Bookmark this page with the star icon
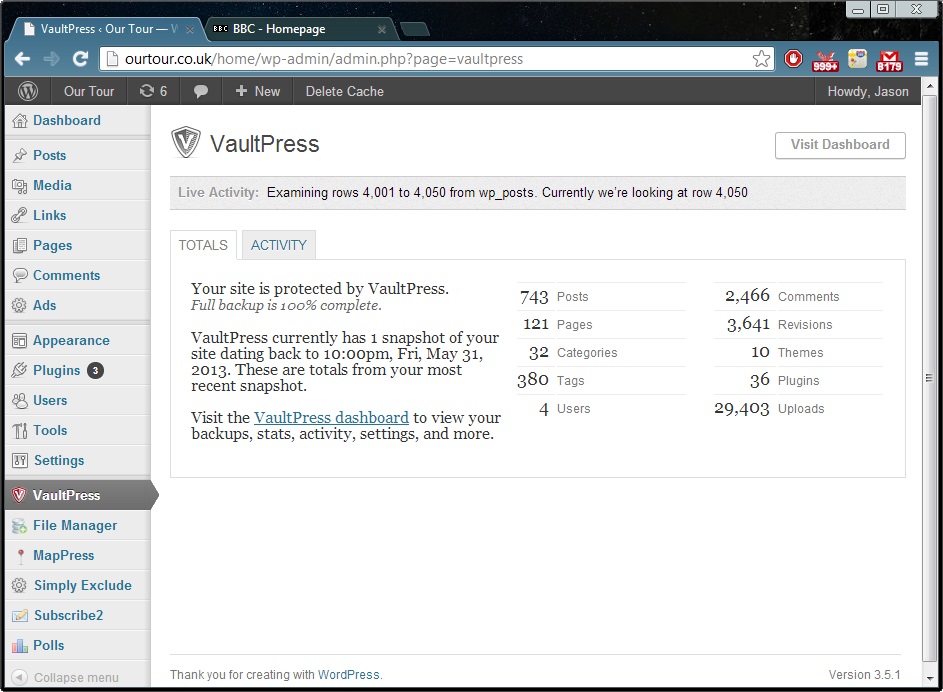The height and width of the screenshot is (692, 943). (x=761, y=59)
